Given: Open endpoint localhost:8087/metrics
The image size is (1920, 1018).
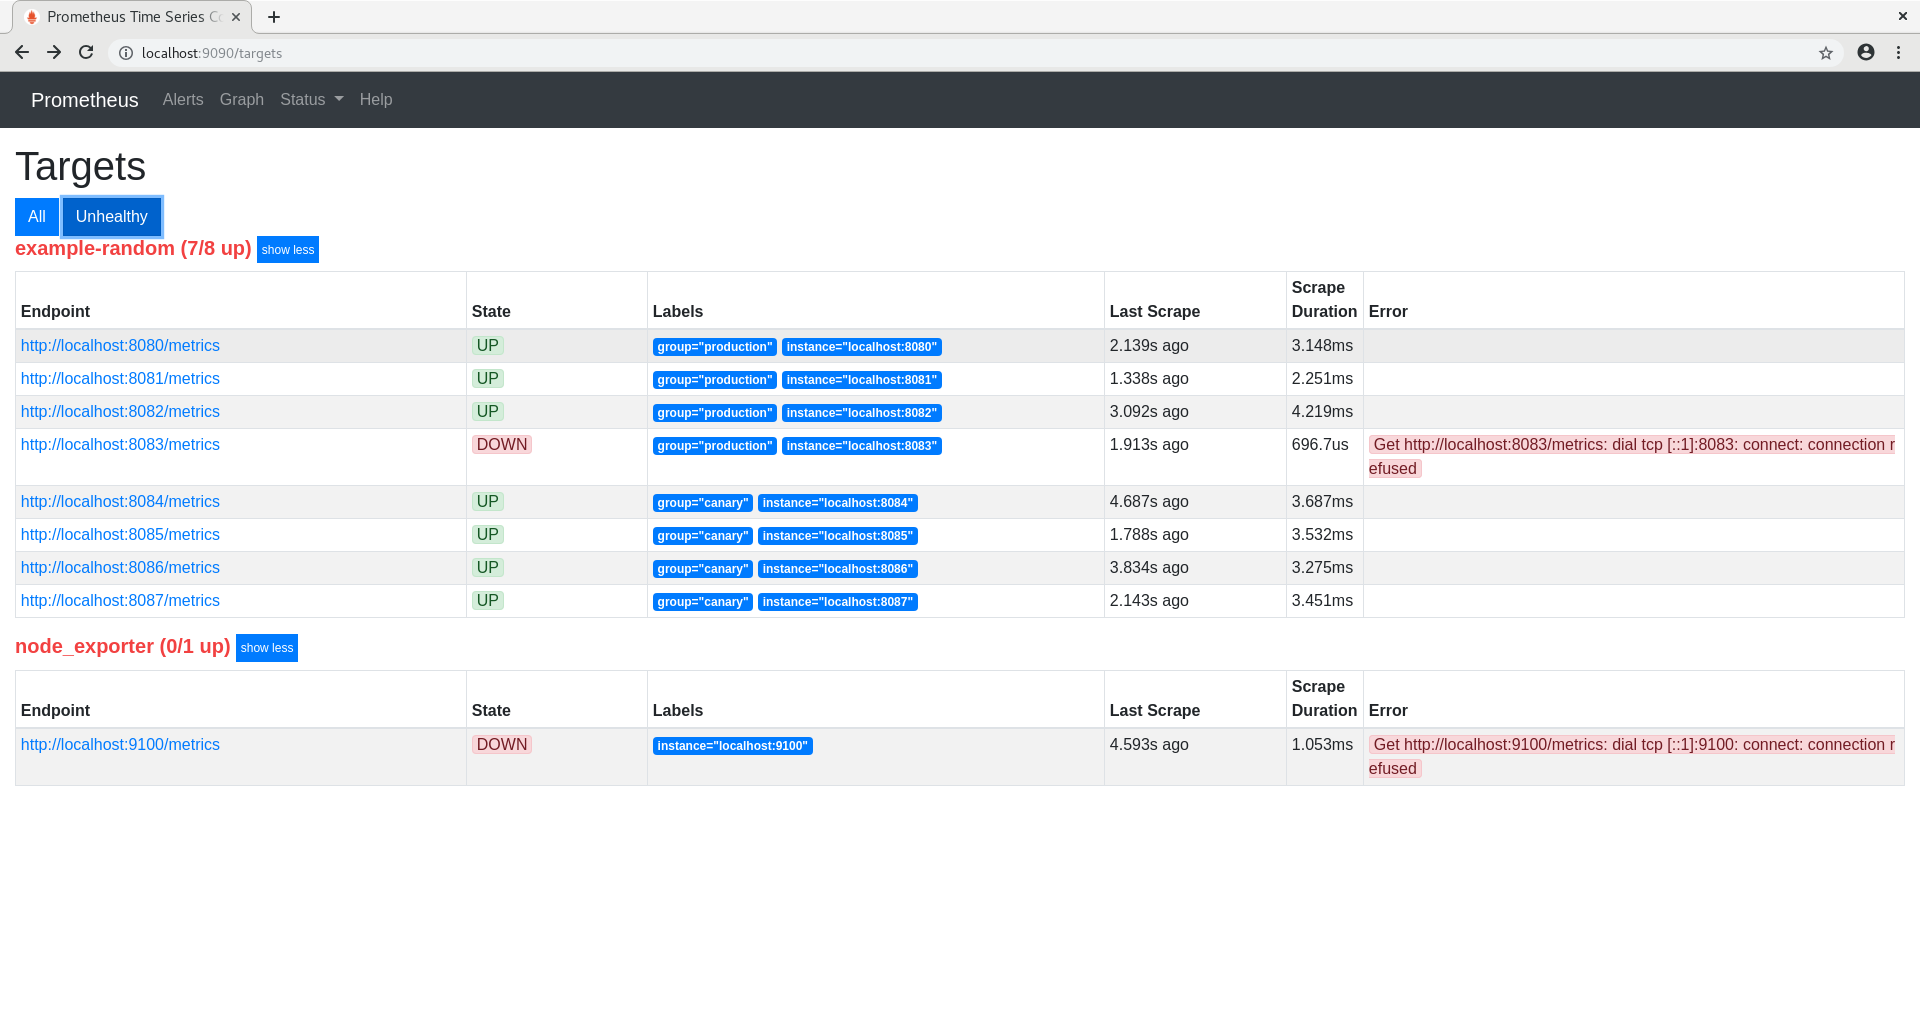Looking at the screenshot, I should click(120, 601).
